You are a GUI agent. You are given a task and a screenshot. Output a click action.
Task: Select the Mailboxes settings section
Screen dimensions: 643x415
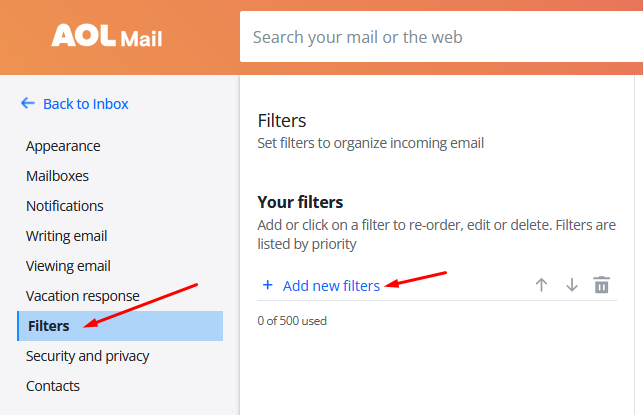[x=57, y=176]
